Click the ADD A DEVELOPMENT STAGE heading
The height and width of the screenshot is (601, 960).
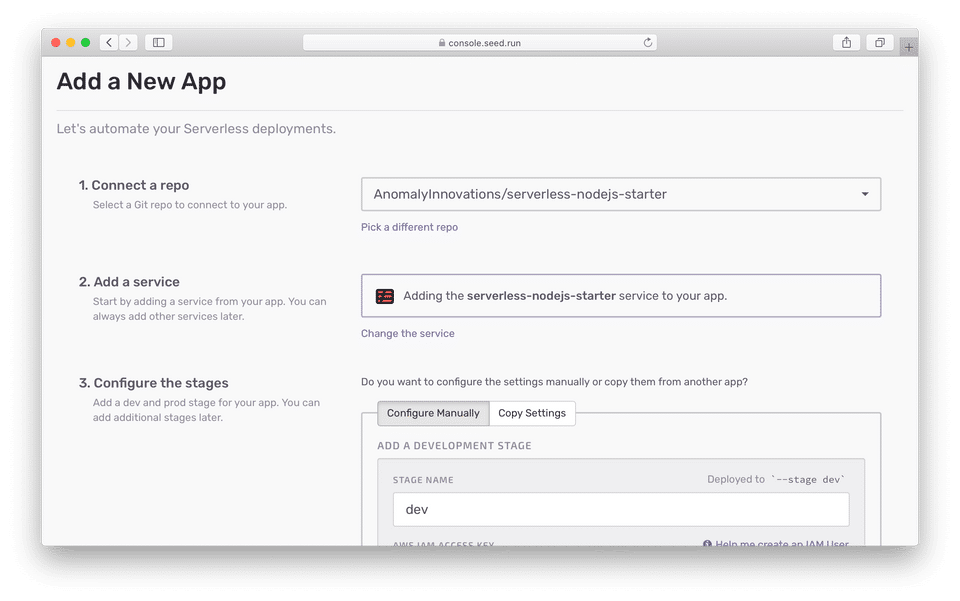point(454,446)
